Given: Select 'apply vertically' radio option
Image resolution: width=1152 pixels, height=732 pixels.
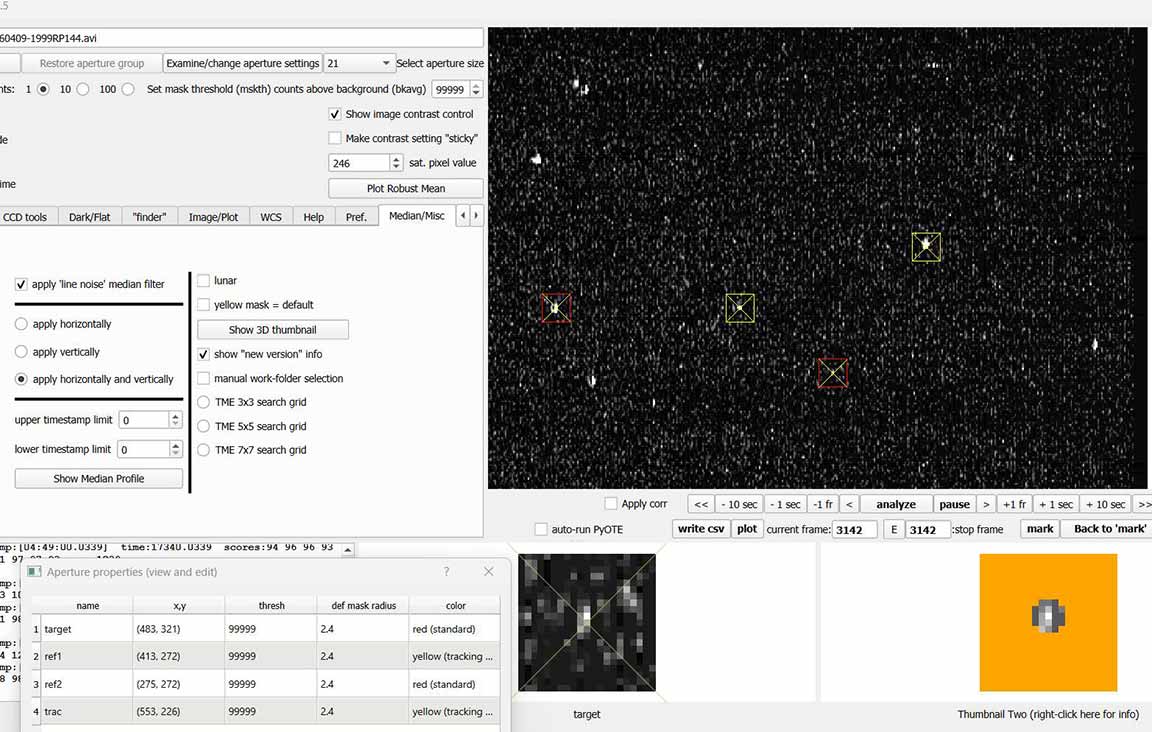Looking at the screenshot, I should coord(21,352).
